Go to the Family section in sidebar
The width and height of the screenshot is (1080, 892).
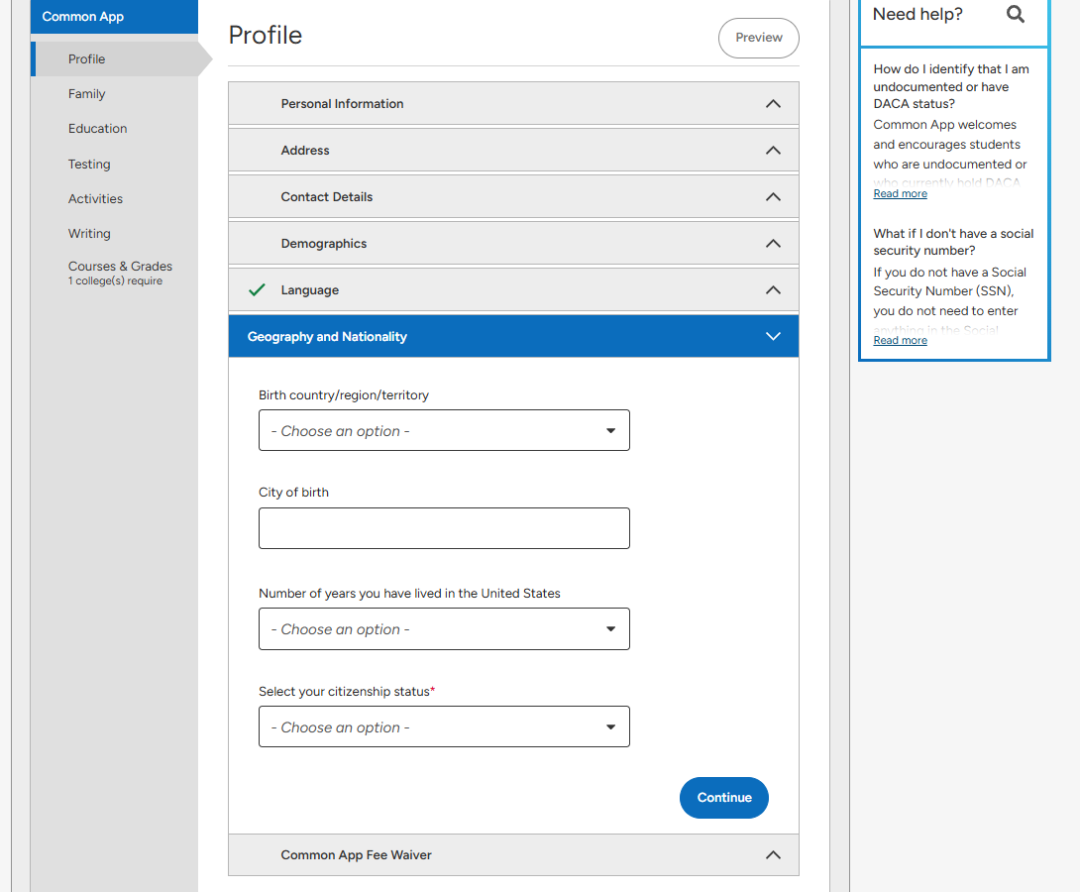(87, 94)
